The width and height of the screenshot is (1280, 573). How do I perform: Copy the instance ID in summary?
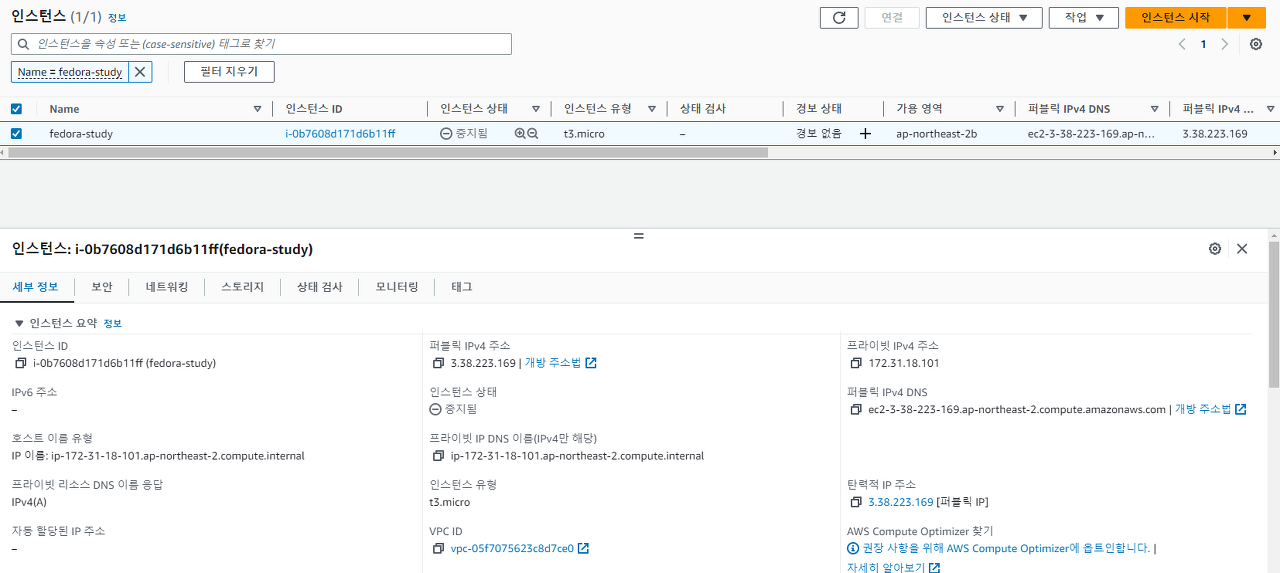pos(20,363)
